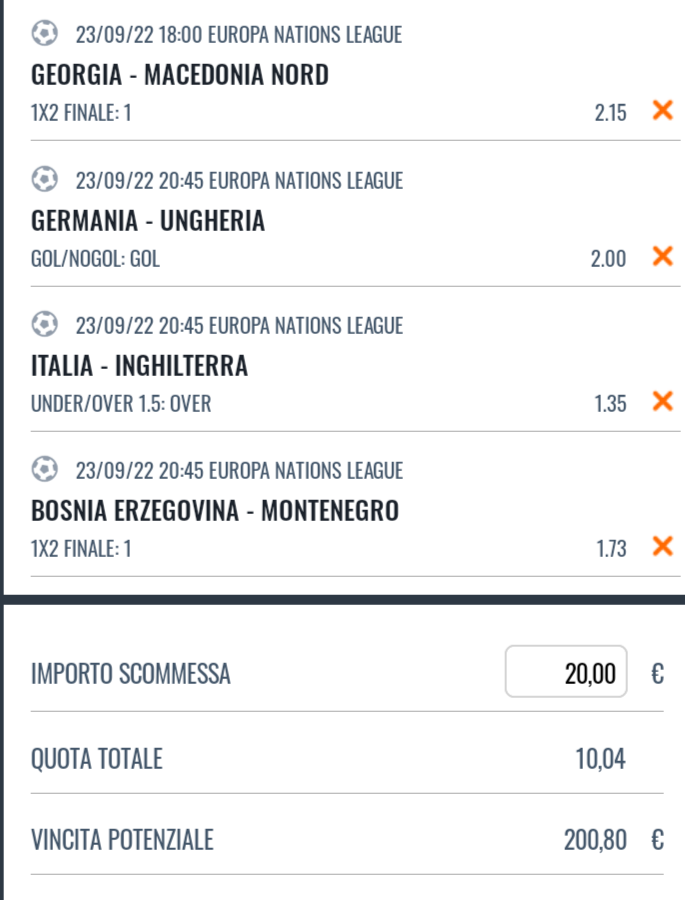685x900 pixels.
Task: Open the Bosnia Erzegovina - Montenegro match
Action: pos(215,511)
